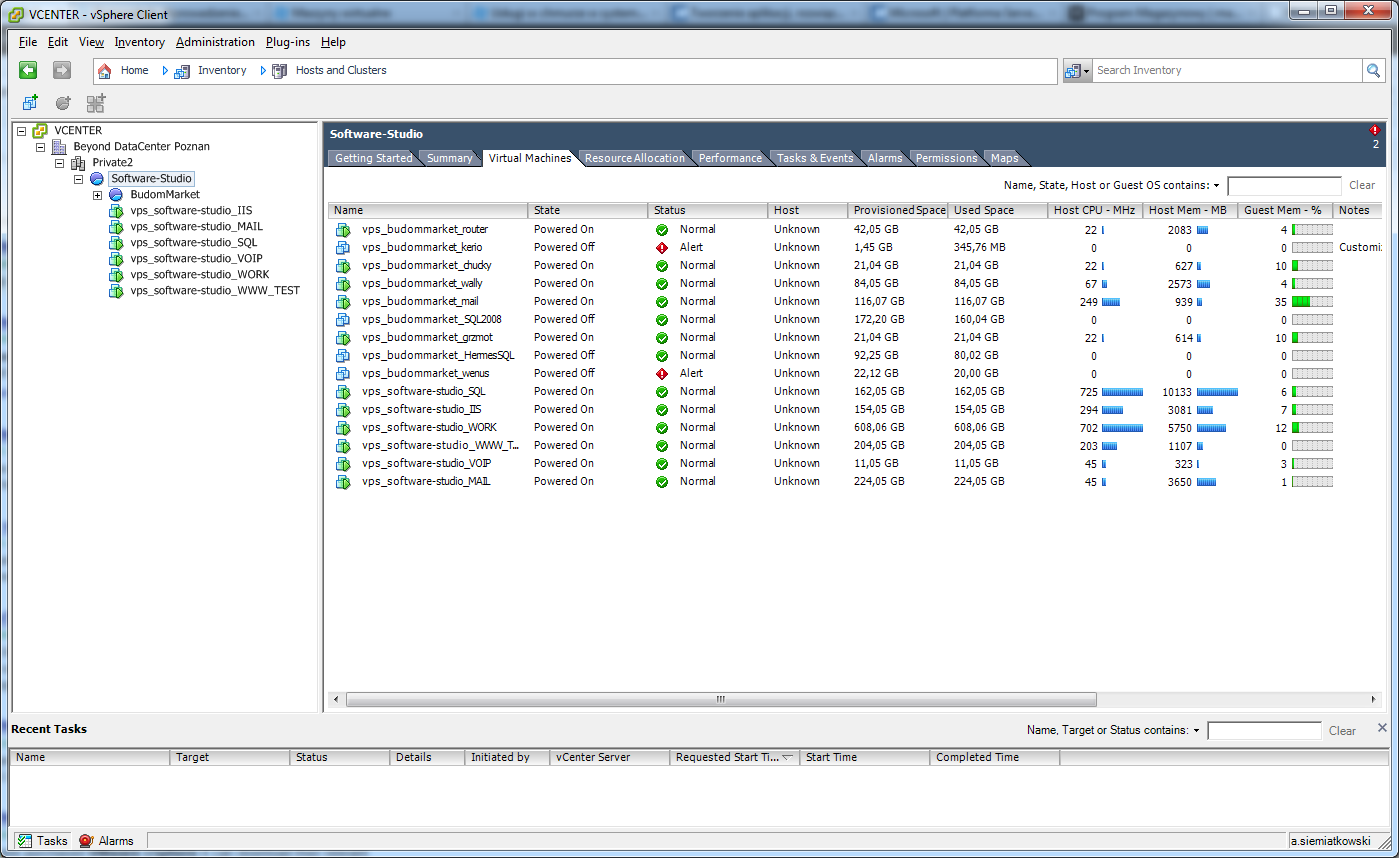Switch to the Tasks & Events tab
Image resolution: width=1399 pixels, height=858 pixels.
tap(815, 158)
